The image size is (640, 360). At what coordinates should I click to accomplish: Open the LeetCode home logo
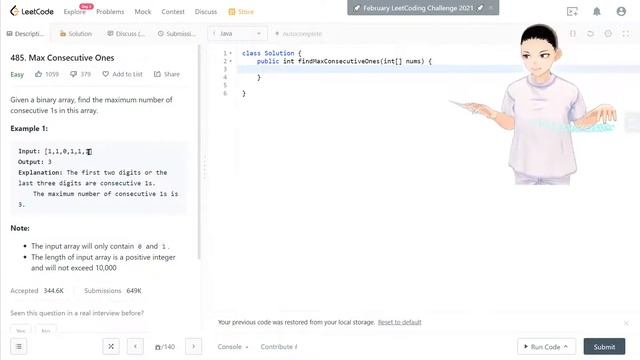[32, 11]
